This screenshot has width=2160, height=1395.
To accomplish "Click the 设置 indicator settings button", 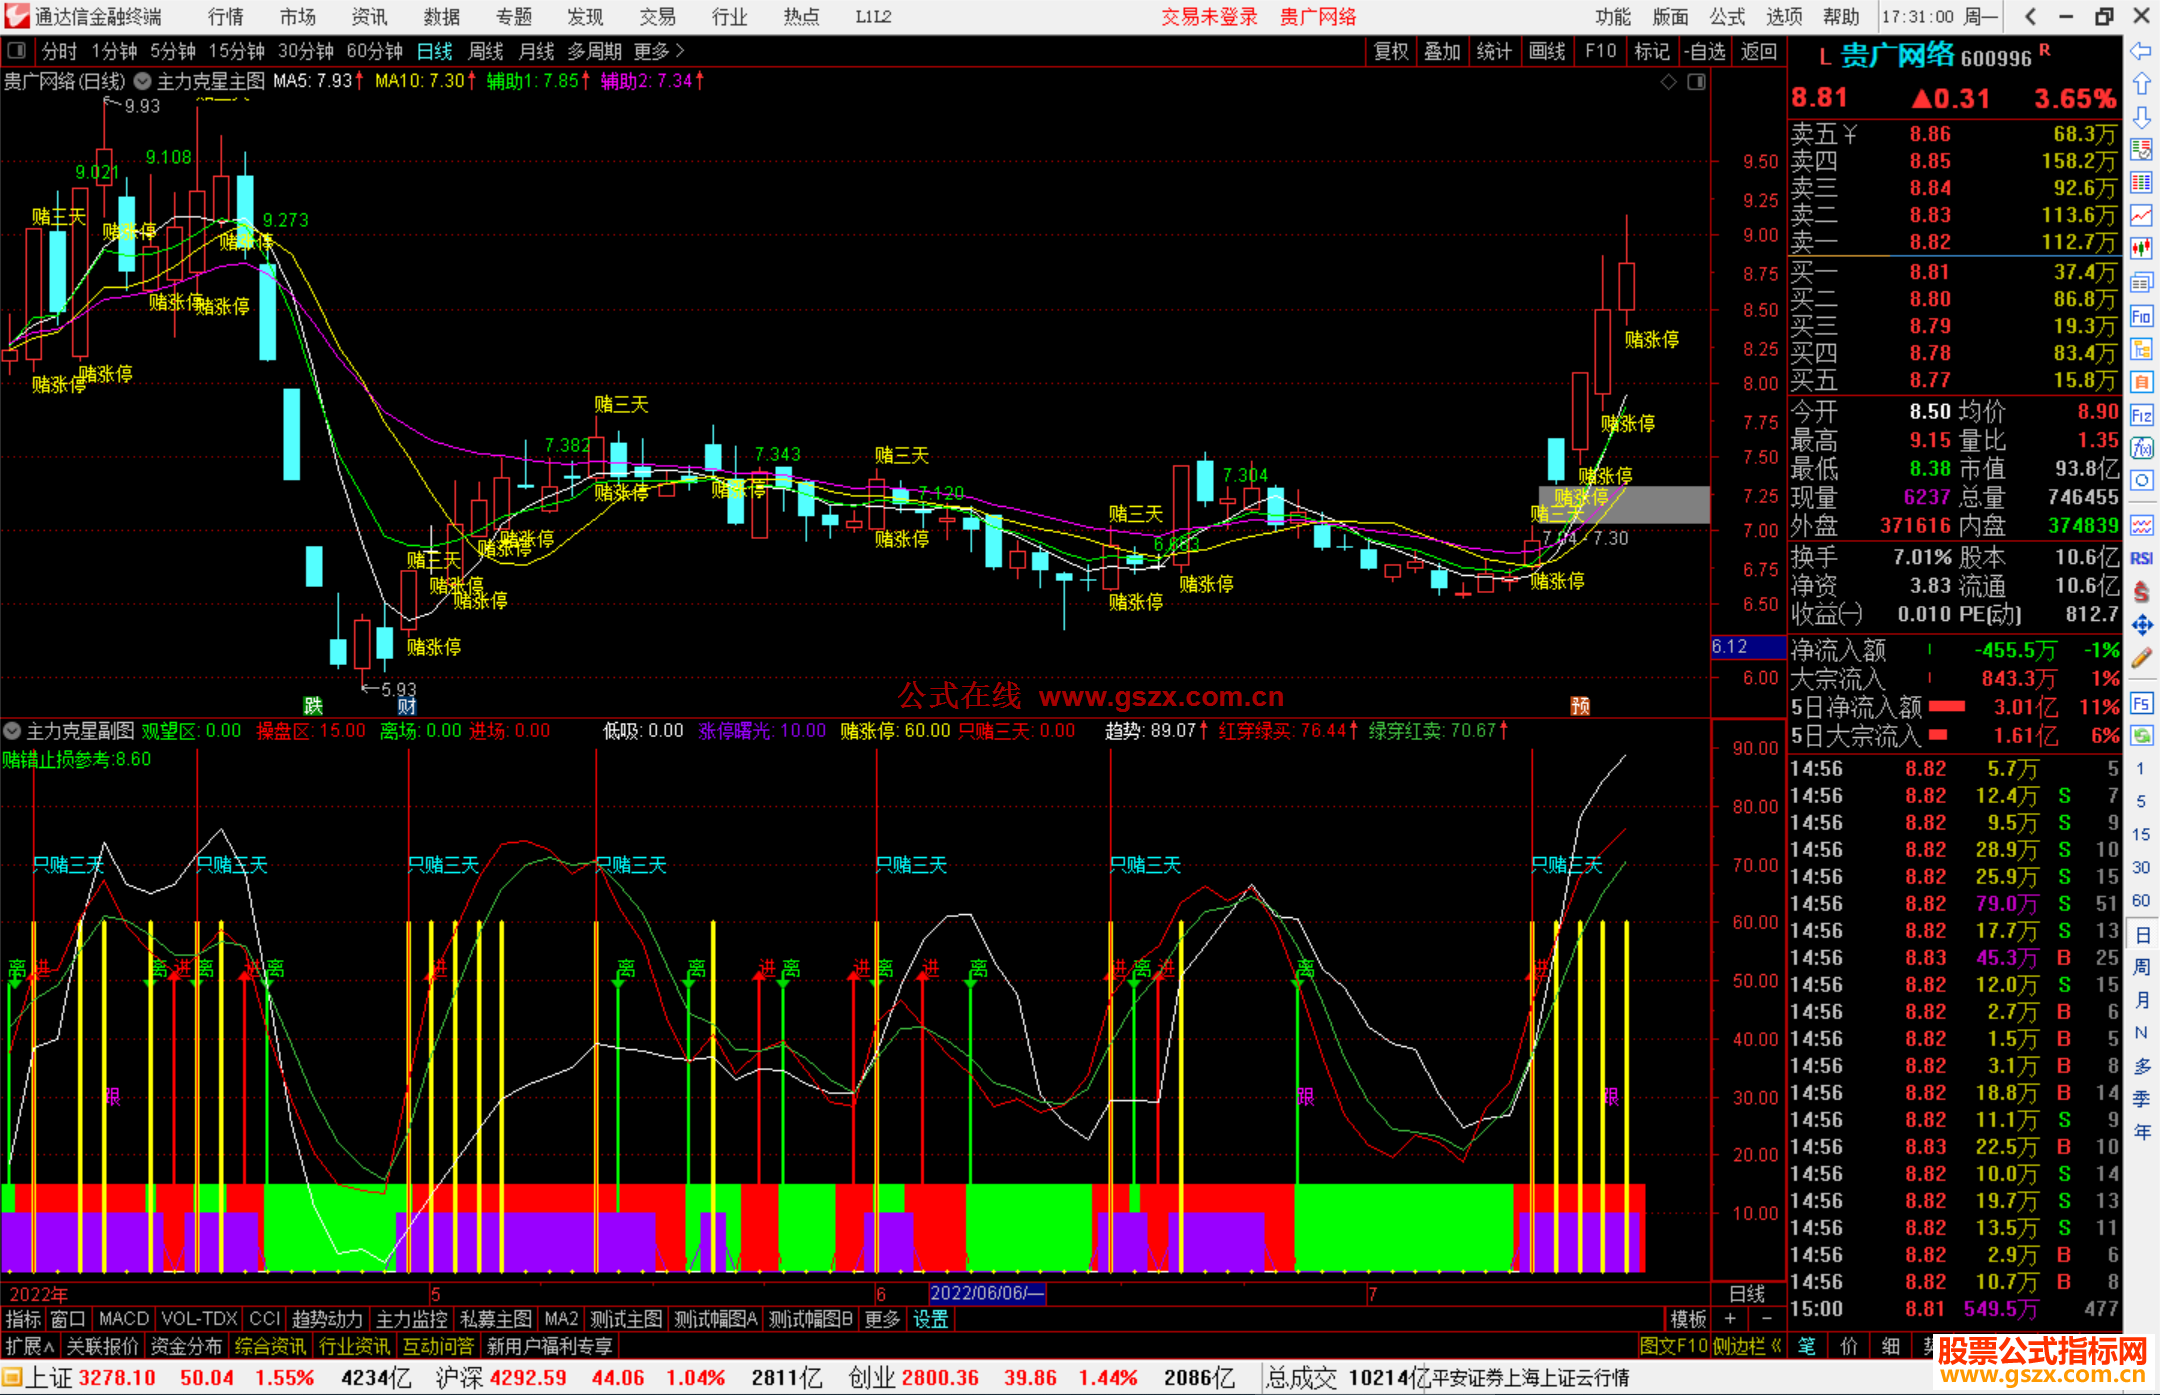I will click(930, 1319).
